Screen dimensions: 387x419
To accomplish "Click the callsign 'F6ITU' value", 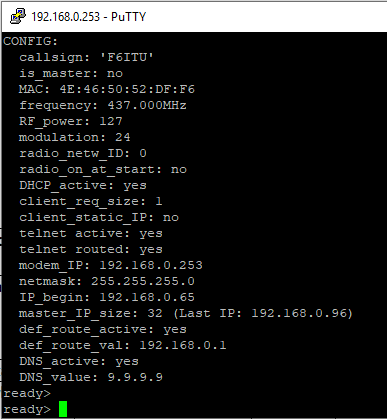I will point(127,57).
